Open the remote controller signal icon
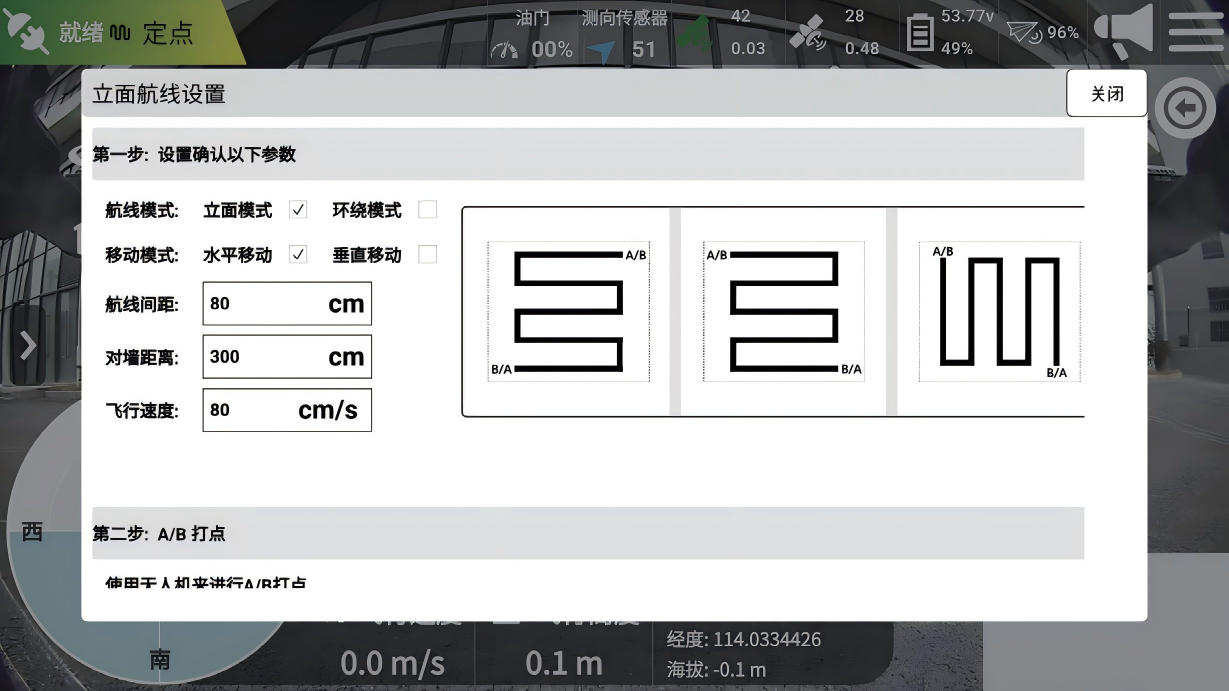Image resolution: width=1229 pixels, height=691 pixels. (1022, 31)
